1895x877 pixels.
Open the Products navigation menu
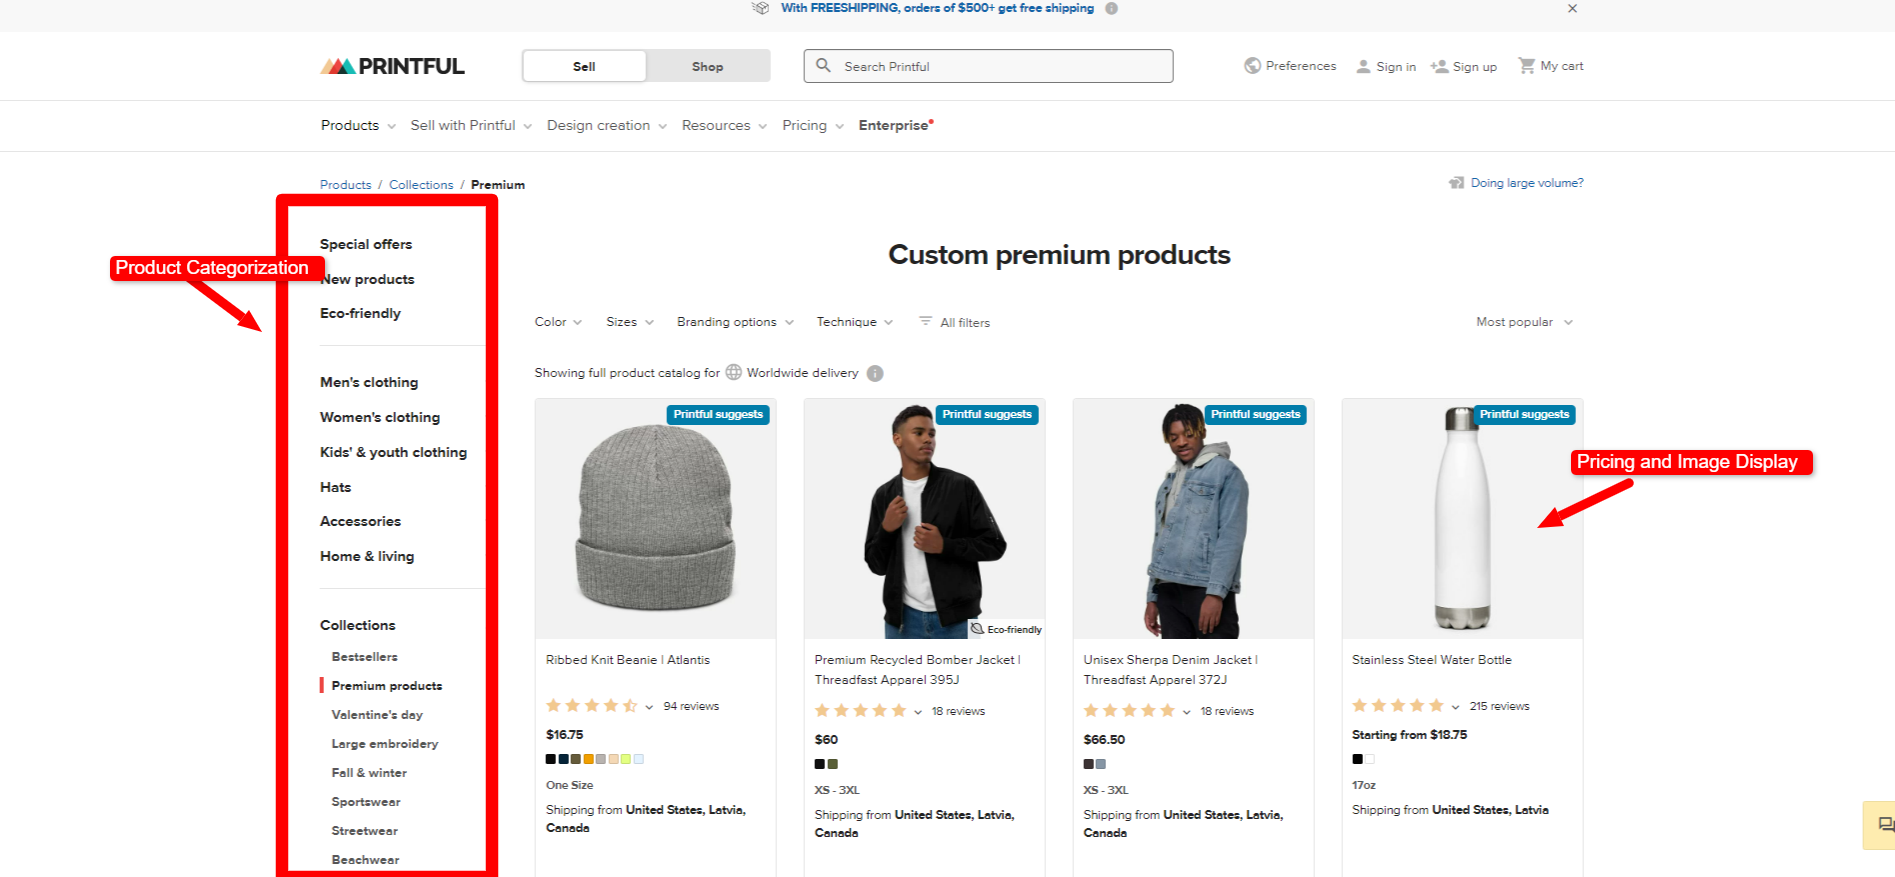coord(358,125)
